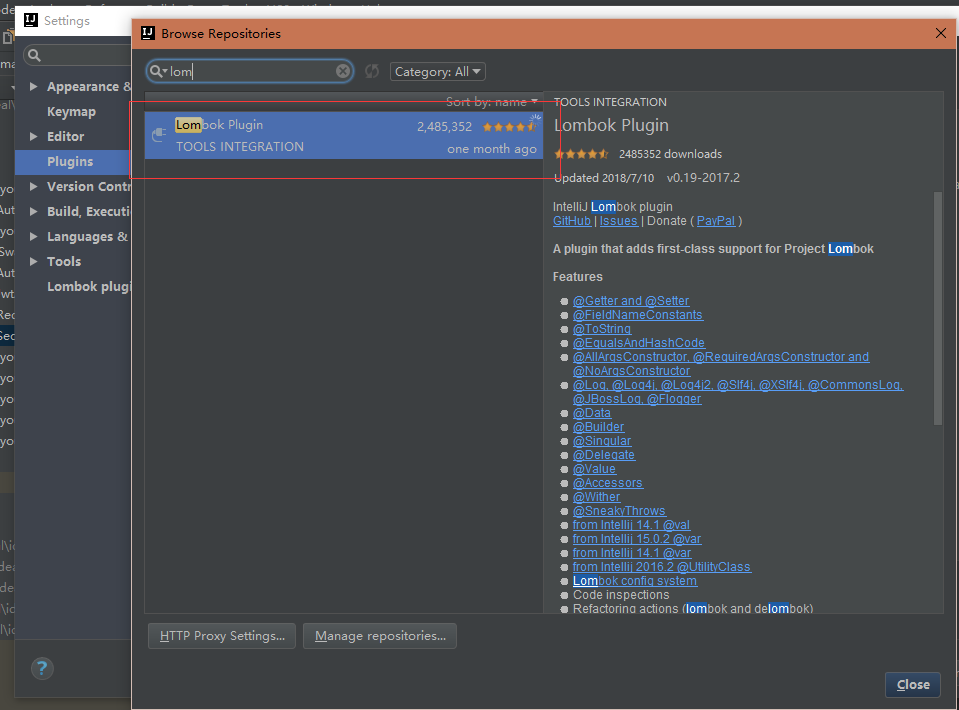Image resolution: width=959 pixels, height=710 pixels.
Task: Click the Code inspections feature text
Action: click(x=621, y=595)
